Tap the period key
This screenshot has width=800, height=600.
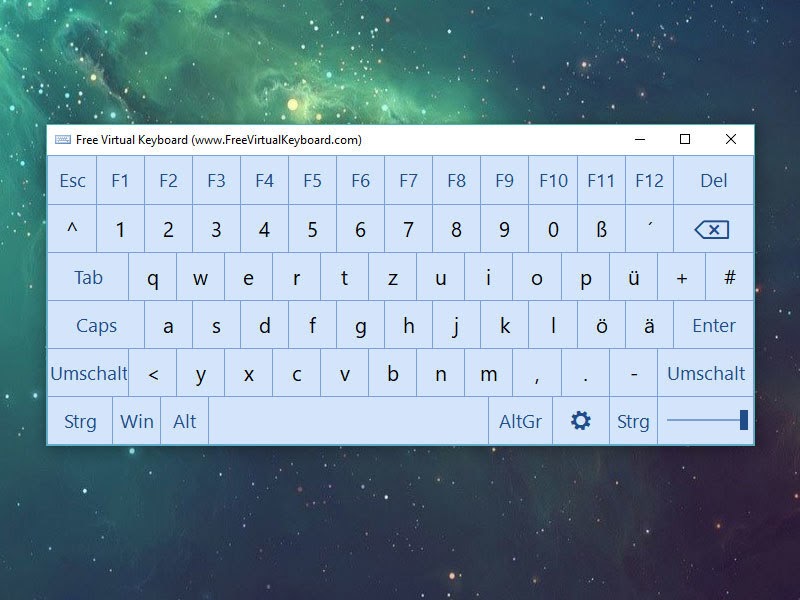pos(585,373)
